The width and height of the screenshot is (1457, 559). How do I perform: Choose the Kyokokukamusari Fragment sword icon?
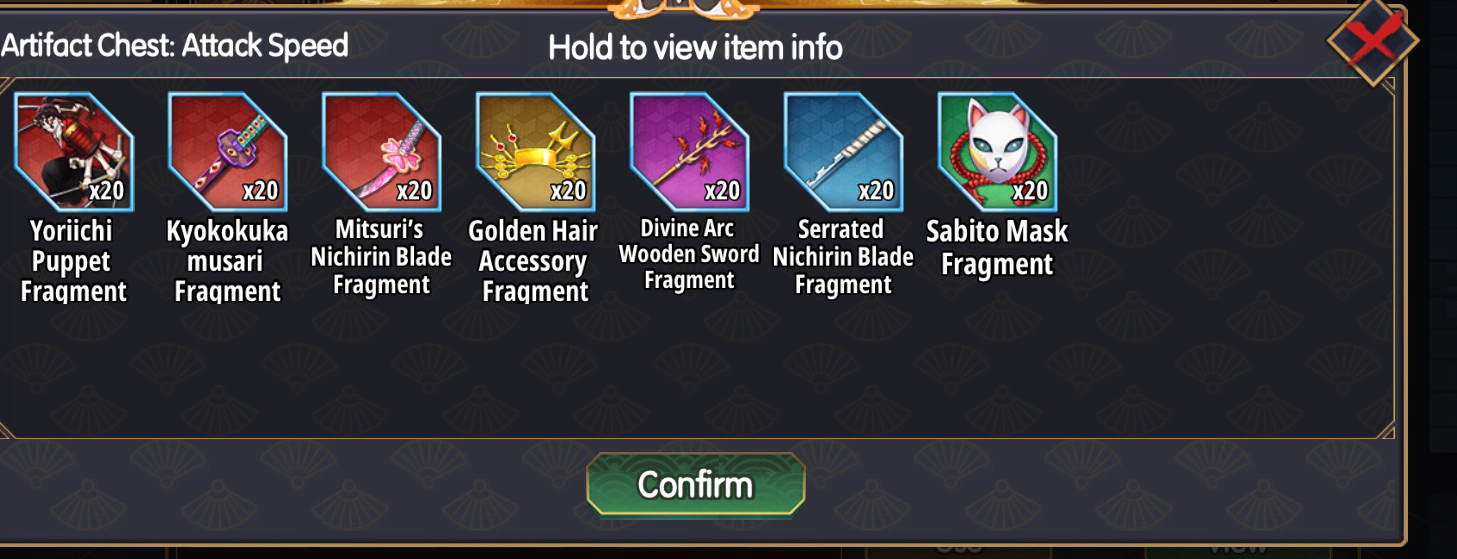point(228,152)
